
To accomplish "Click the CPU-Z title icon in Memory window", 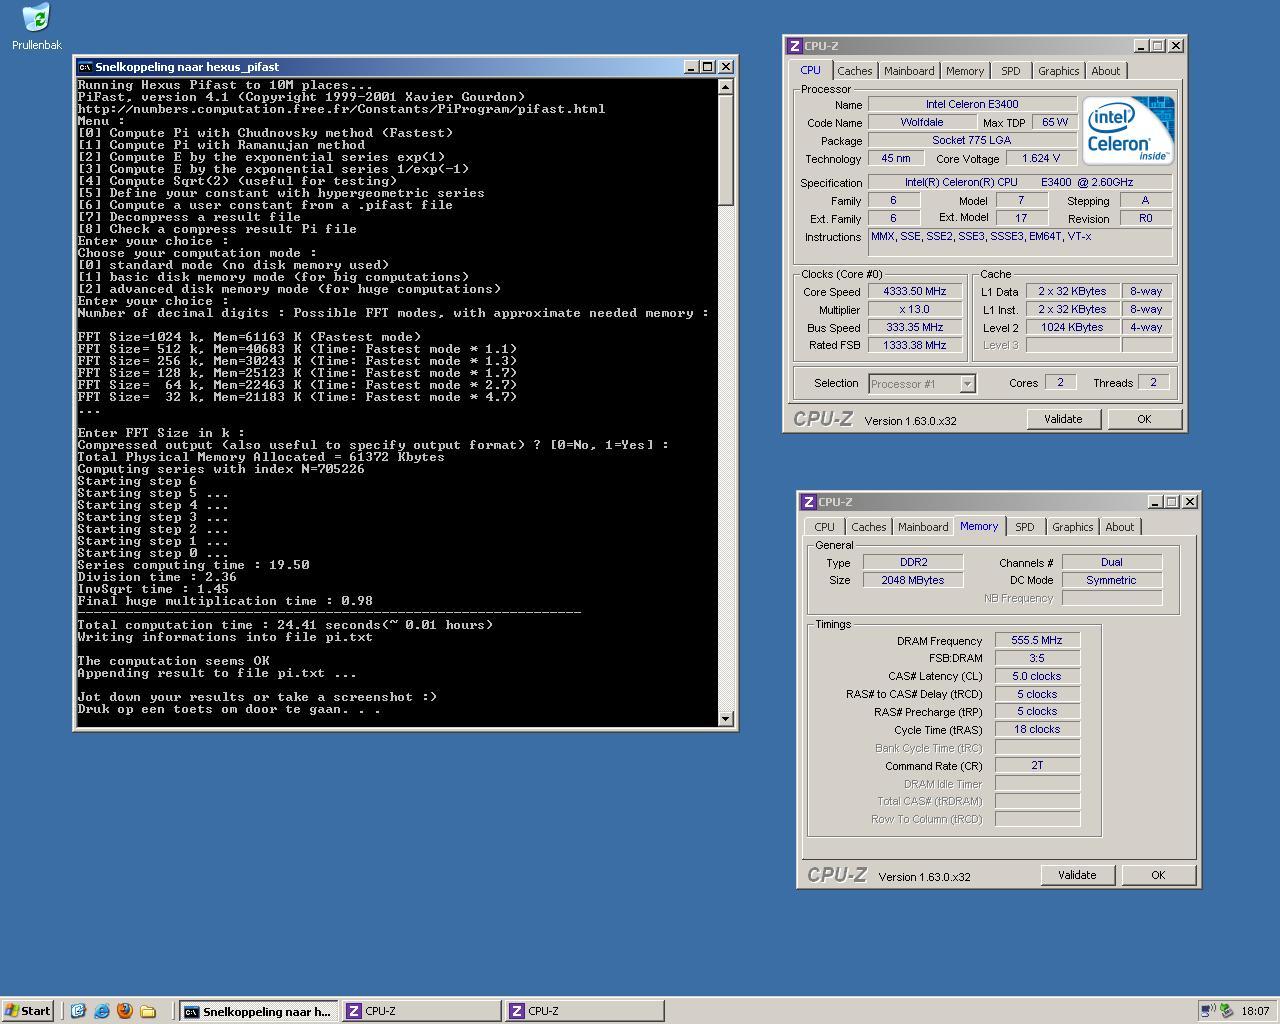I will pyautogui.click(x=808, y=502).
